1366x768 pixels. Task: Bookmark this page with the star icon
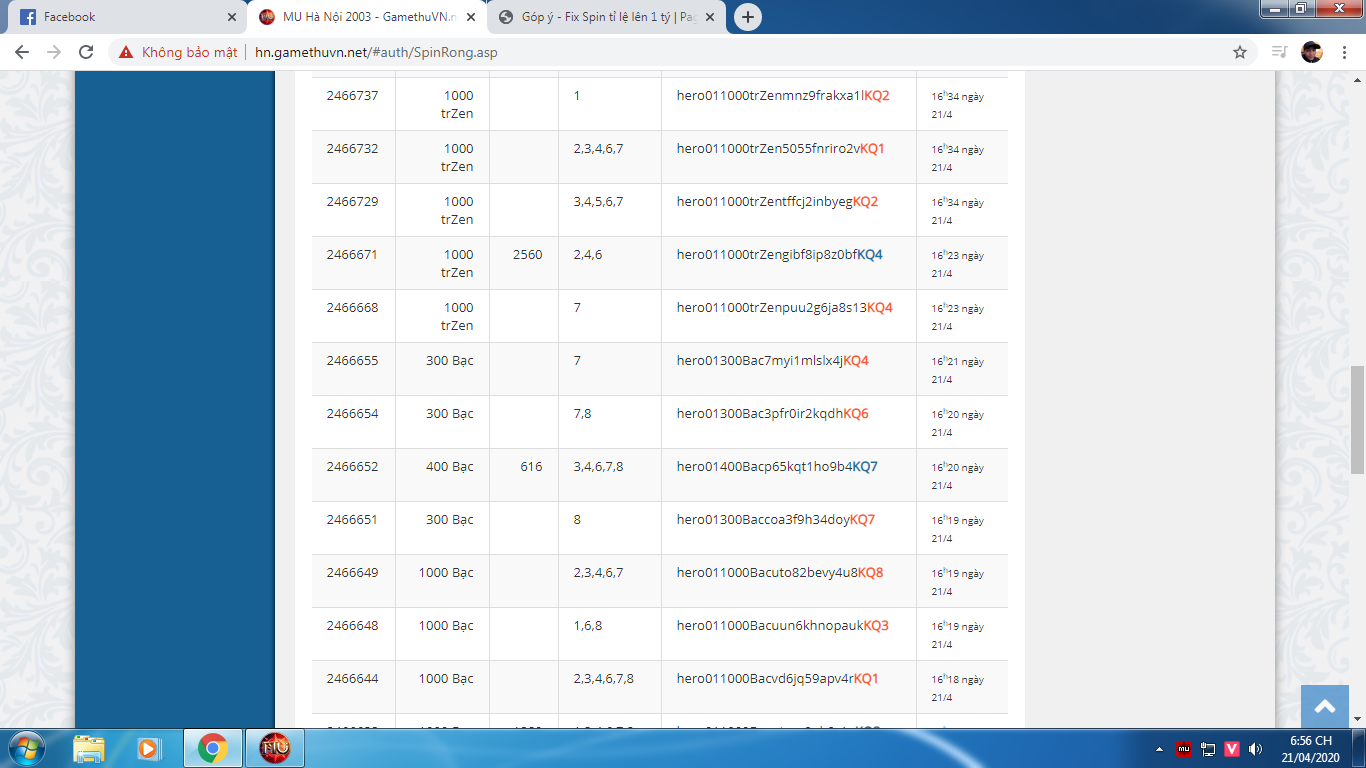click(x=1240, y=52)
